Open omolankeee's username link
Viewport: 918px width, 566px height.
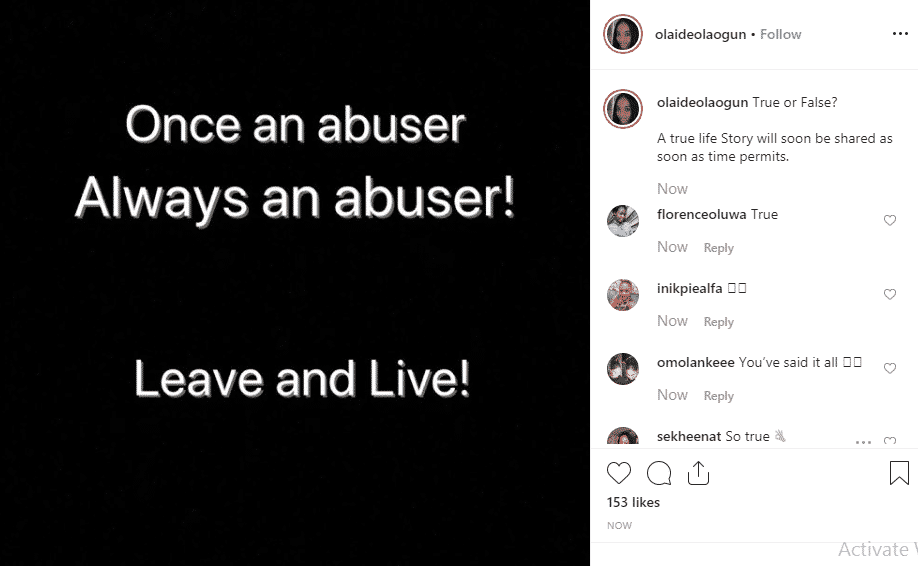696,362
